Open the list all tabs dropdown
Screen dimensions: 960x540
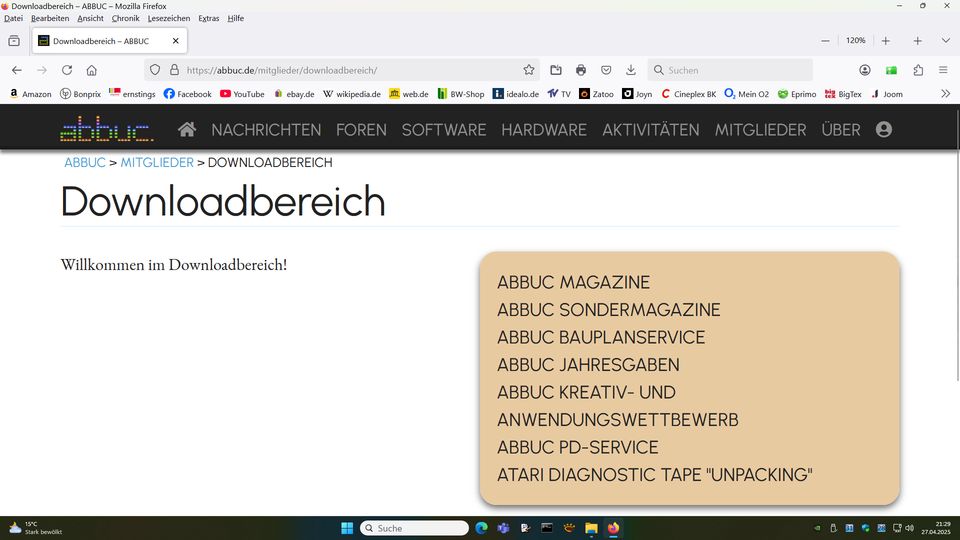pos(946,41)
